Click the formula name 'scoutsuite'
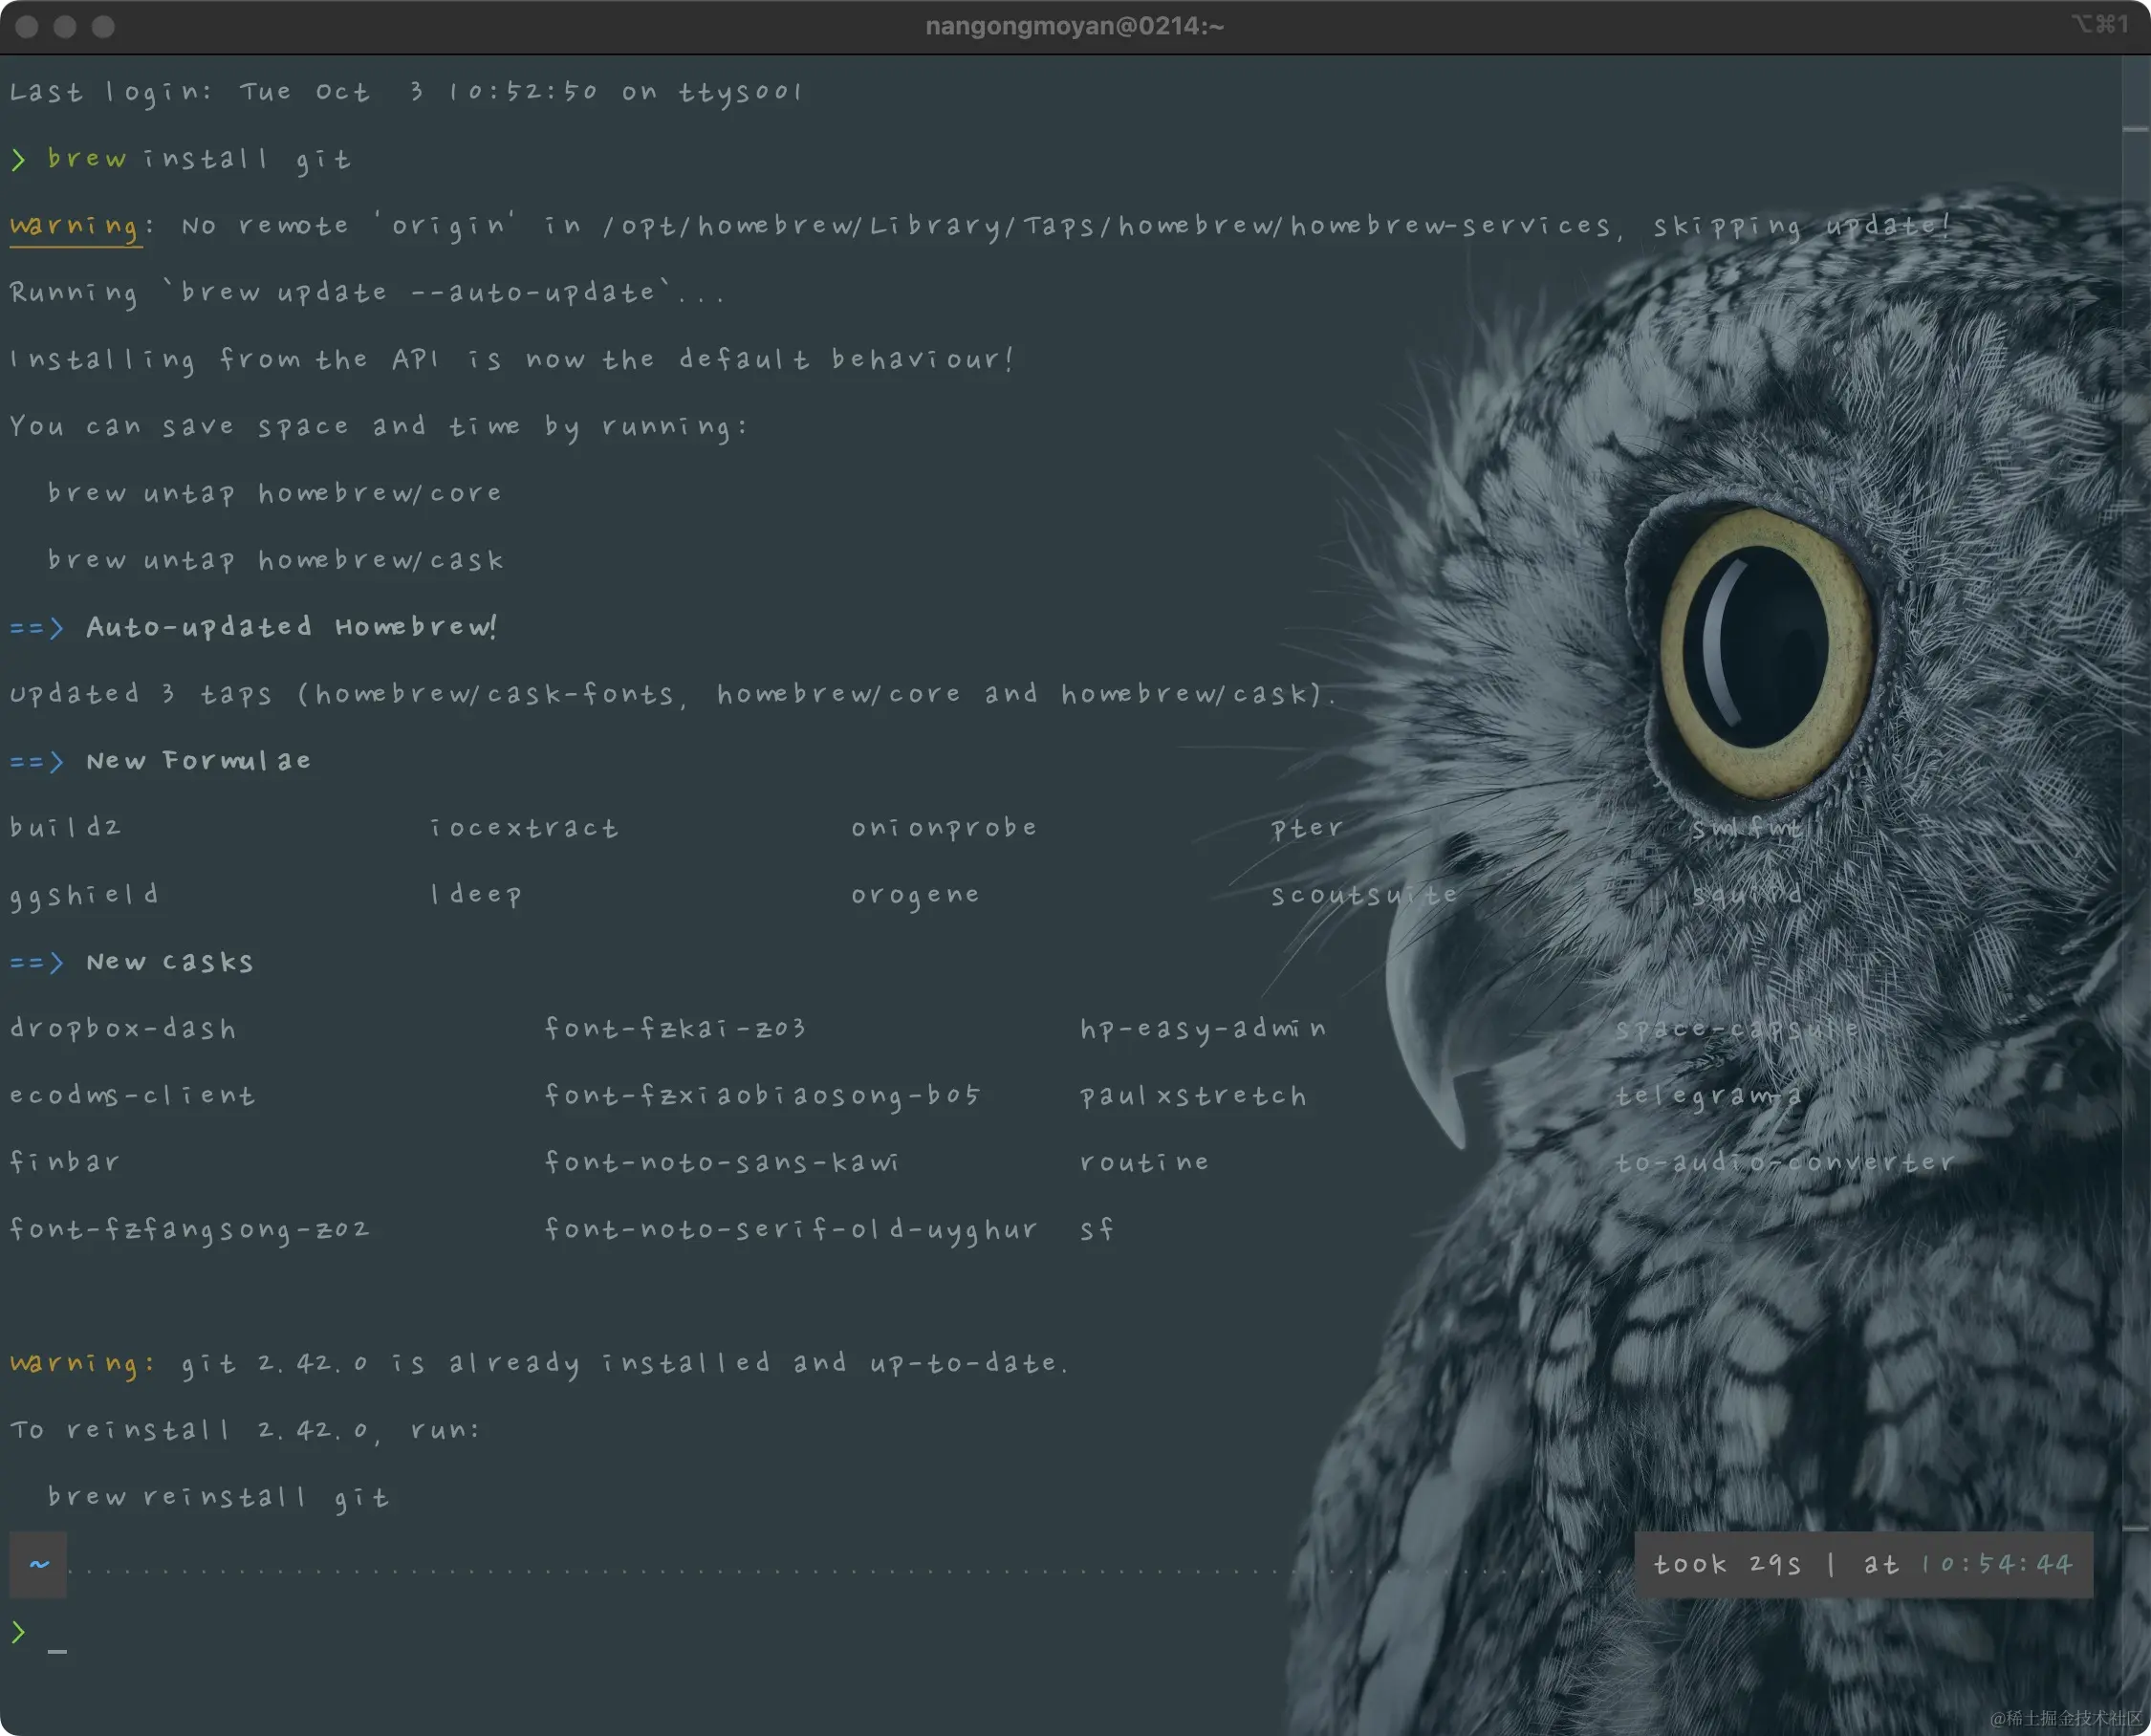2151x1736 pixels. (1364, 895)
